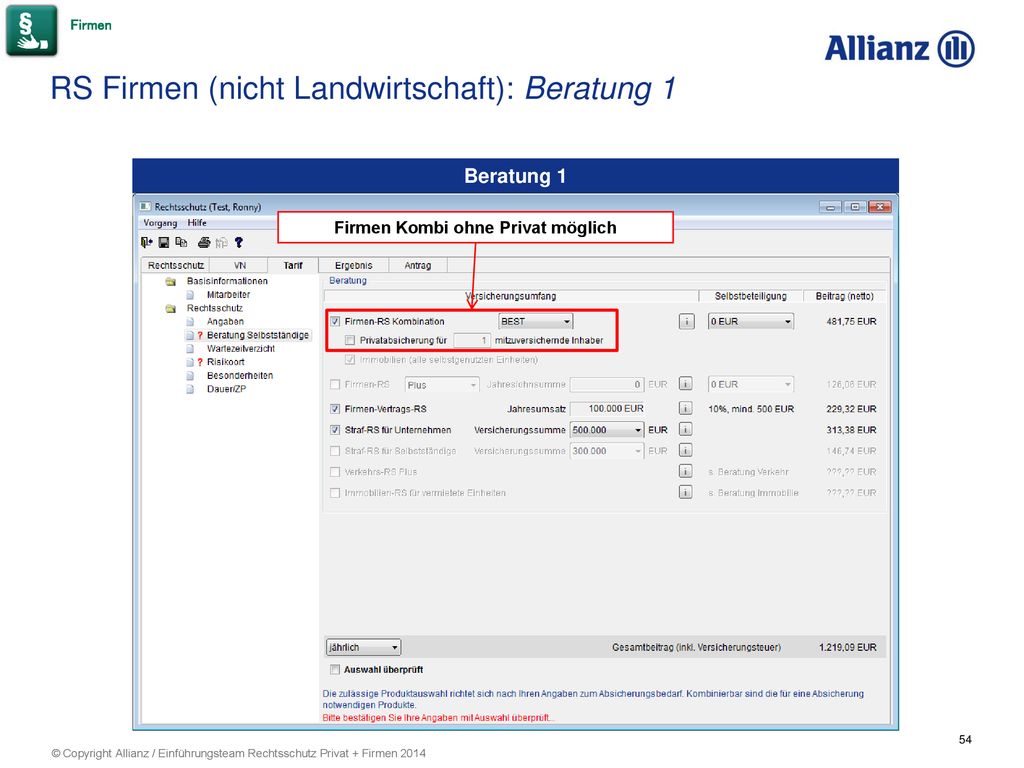Open info for Firmen-RS Kombination row

[x=686, y=321]
